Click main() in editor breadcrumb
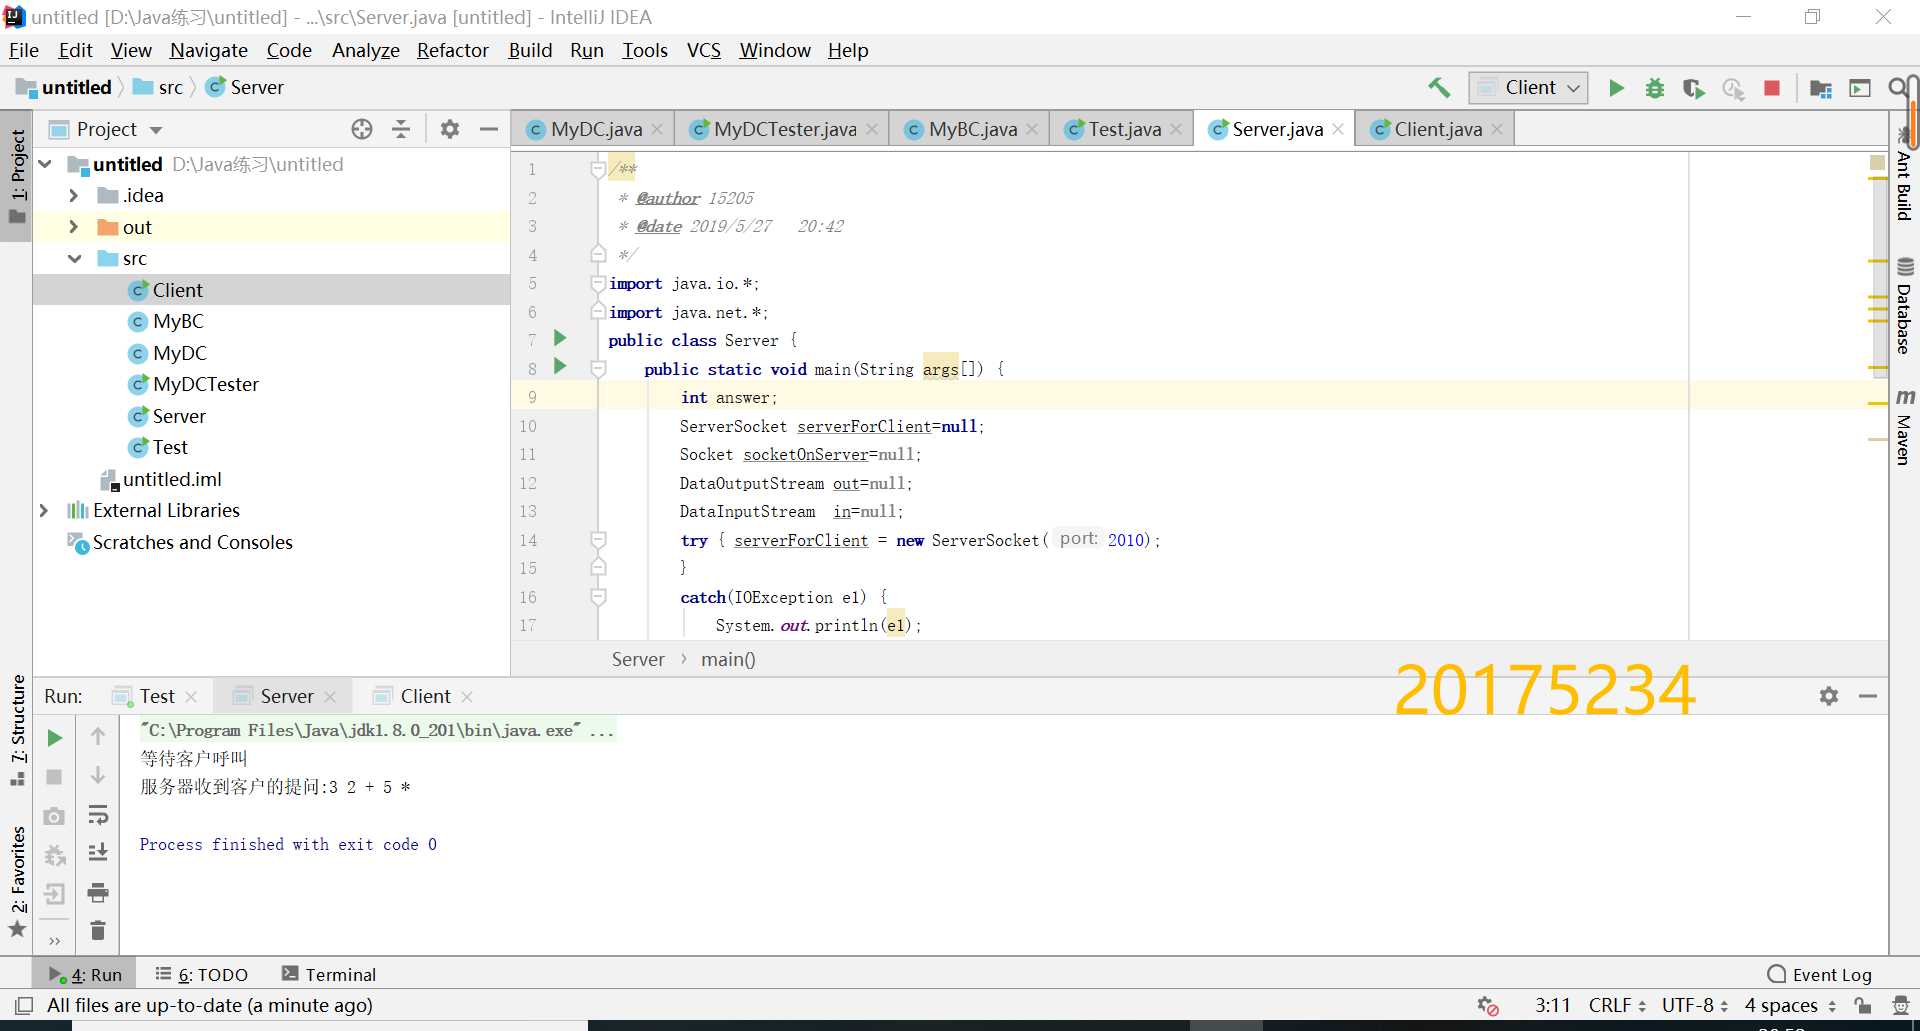This screenshot has width=1920, height=1031. coord(728,659)
